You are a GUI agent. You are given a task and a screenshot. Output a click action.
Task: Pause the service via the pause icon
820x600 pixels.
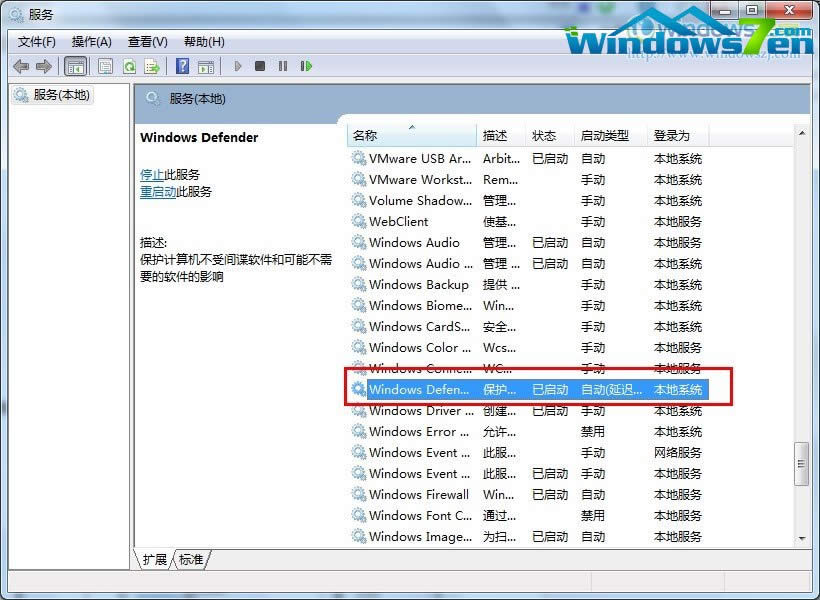[x=283, y=66]
